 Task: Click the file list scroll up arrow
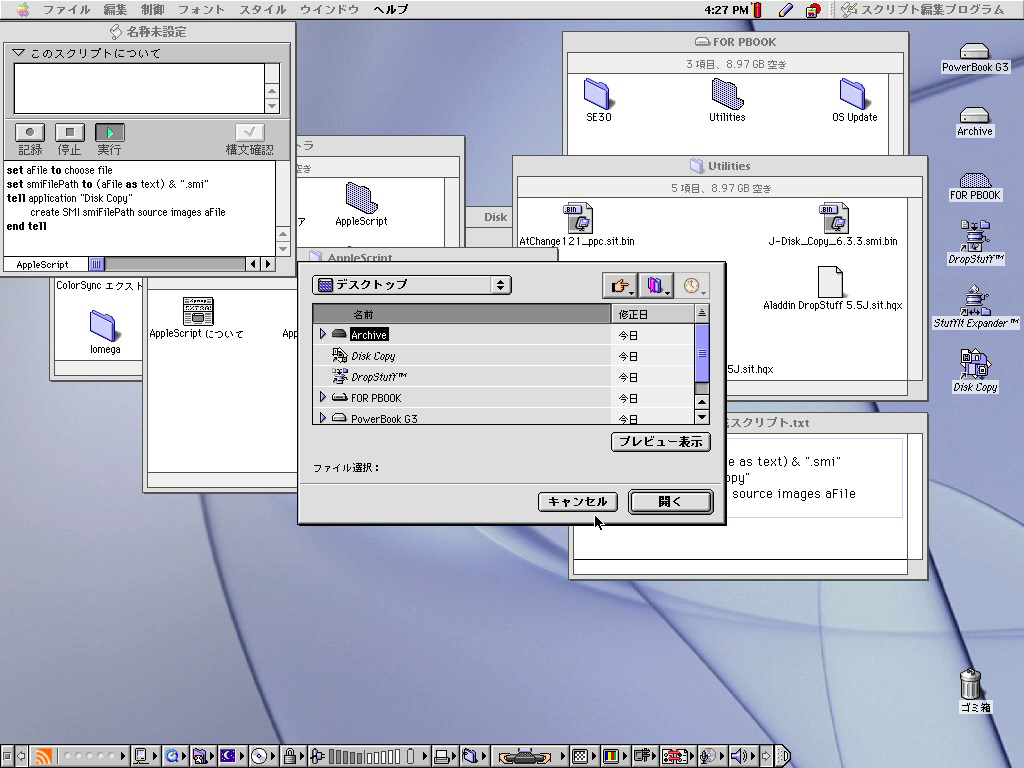[x=702, y=402]
